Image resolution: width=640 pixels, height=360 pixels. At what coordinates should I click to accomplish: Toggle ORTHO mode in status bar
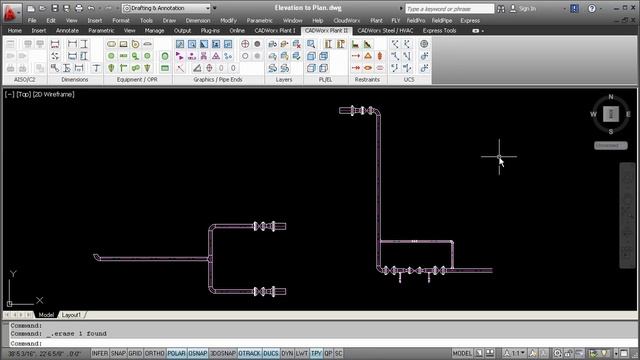pyautogui.click(x=155, y=353)
